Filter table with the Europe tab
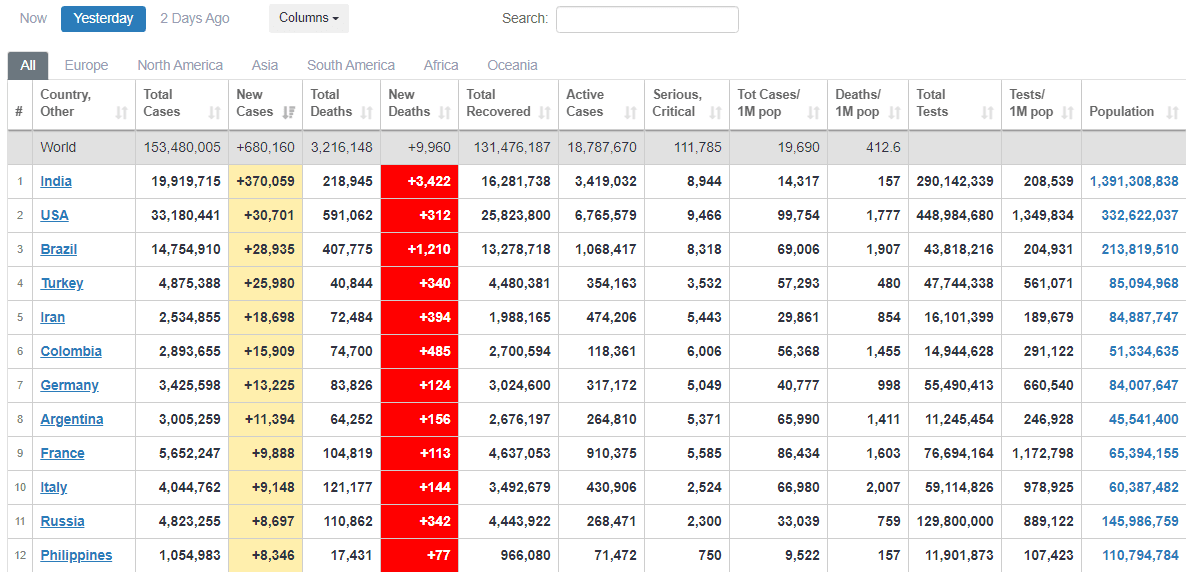This screenshot has height=572, width=1186. 86,65
